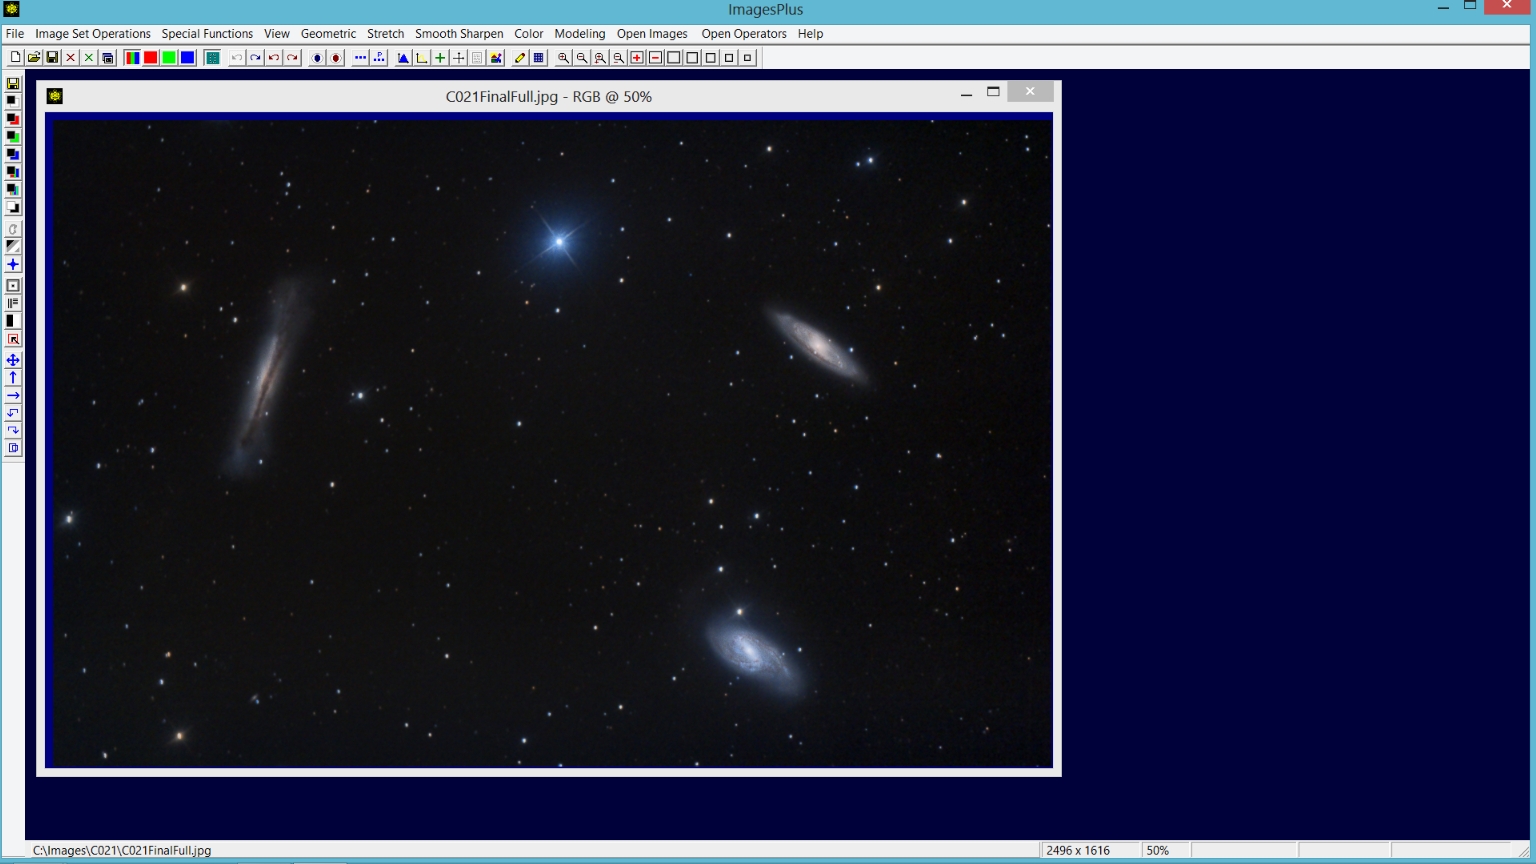Click black-and-red squares icon in left toolbar

click(13, 119)
